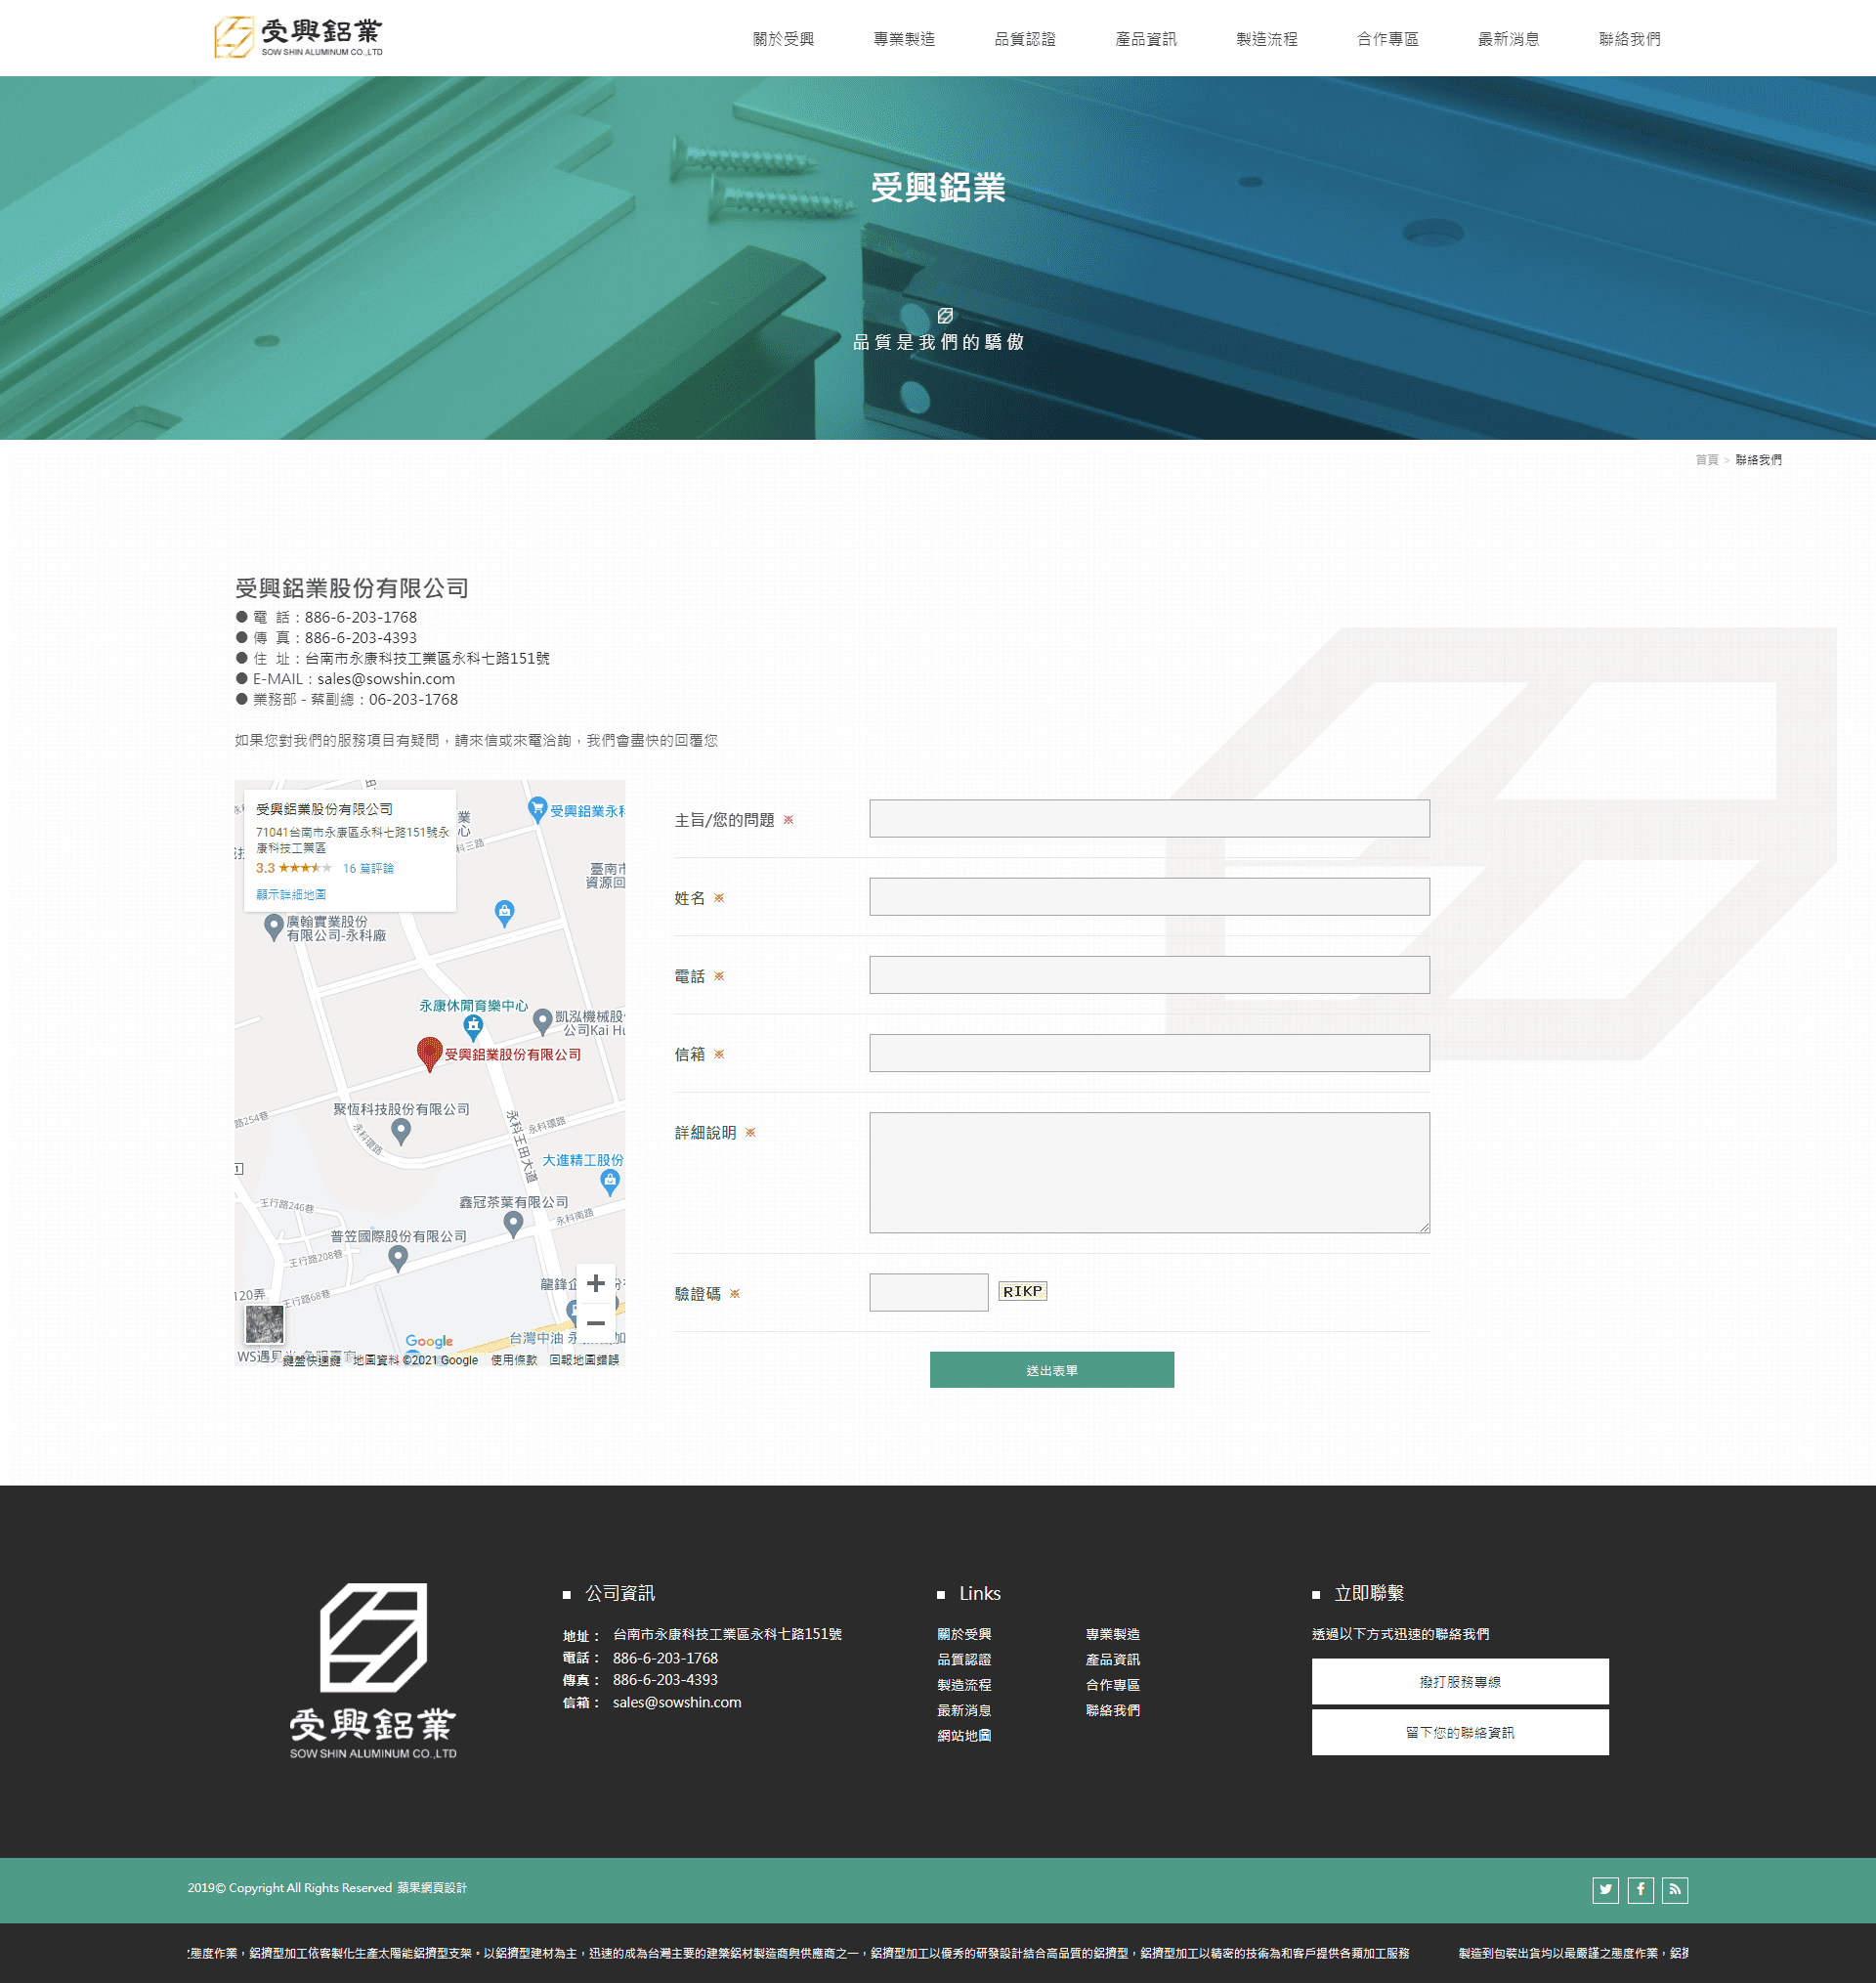Open the RSS feed icon in footer

[1675, 1889]
